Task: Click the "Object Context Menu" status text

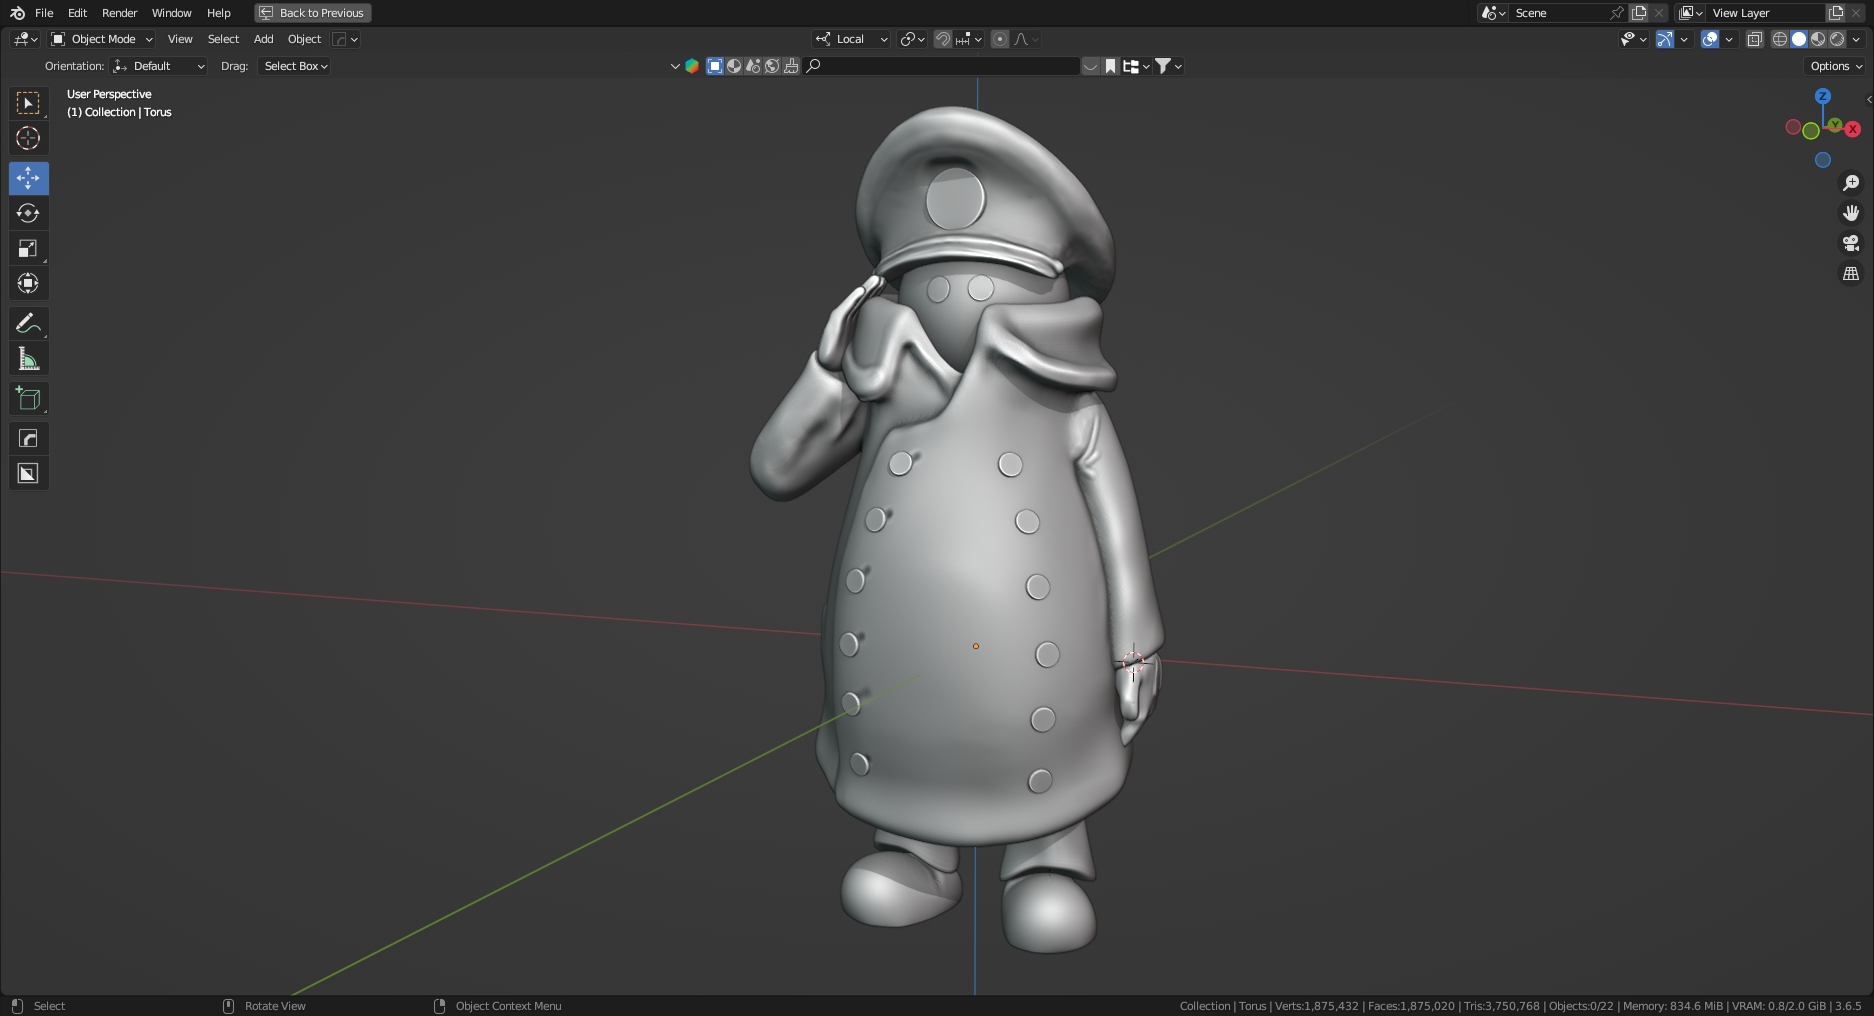Action: (508, 1006)
